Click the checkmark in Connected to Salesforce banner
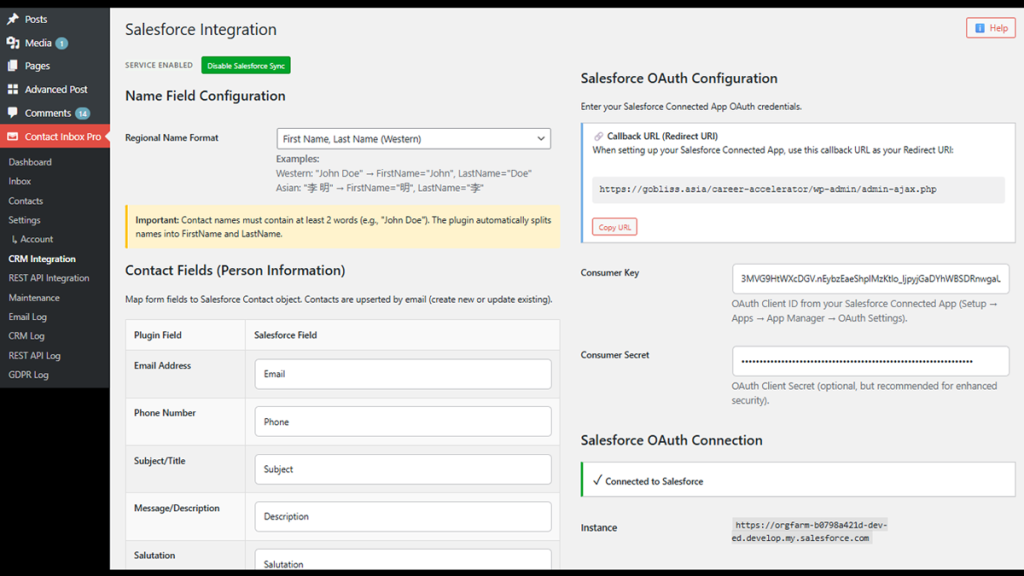Image resolution: width=1024 pixels, height=576 pixels. click(x=597, y=479)
